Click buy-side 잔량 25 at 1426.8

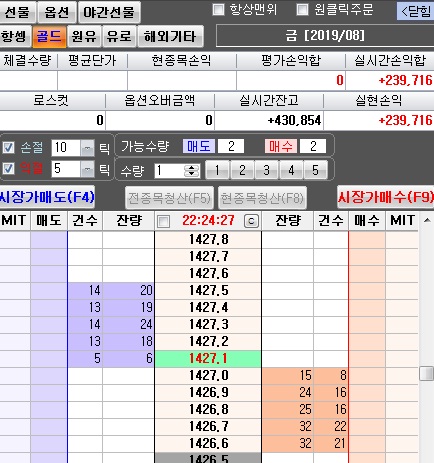click(287, 410)
